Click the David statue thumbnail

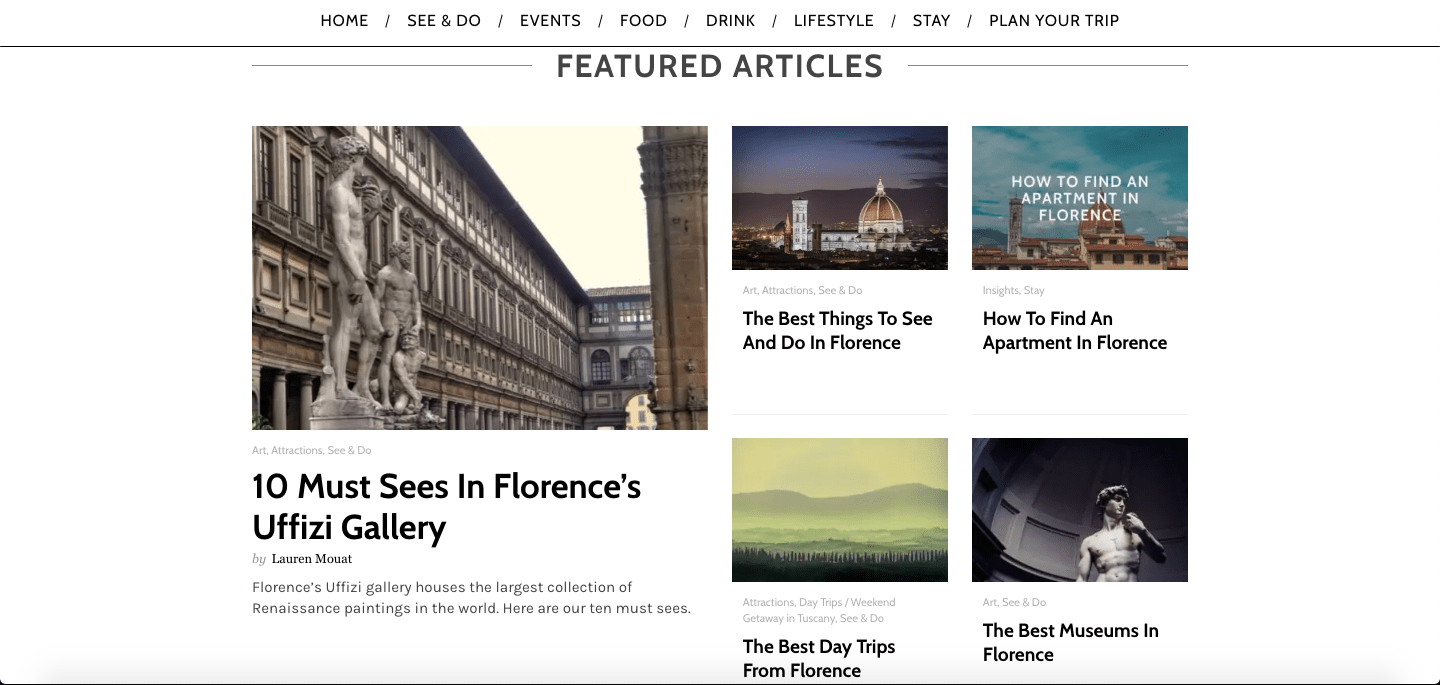(x=1079, y=509)
